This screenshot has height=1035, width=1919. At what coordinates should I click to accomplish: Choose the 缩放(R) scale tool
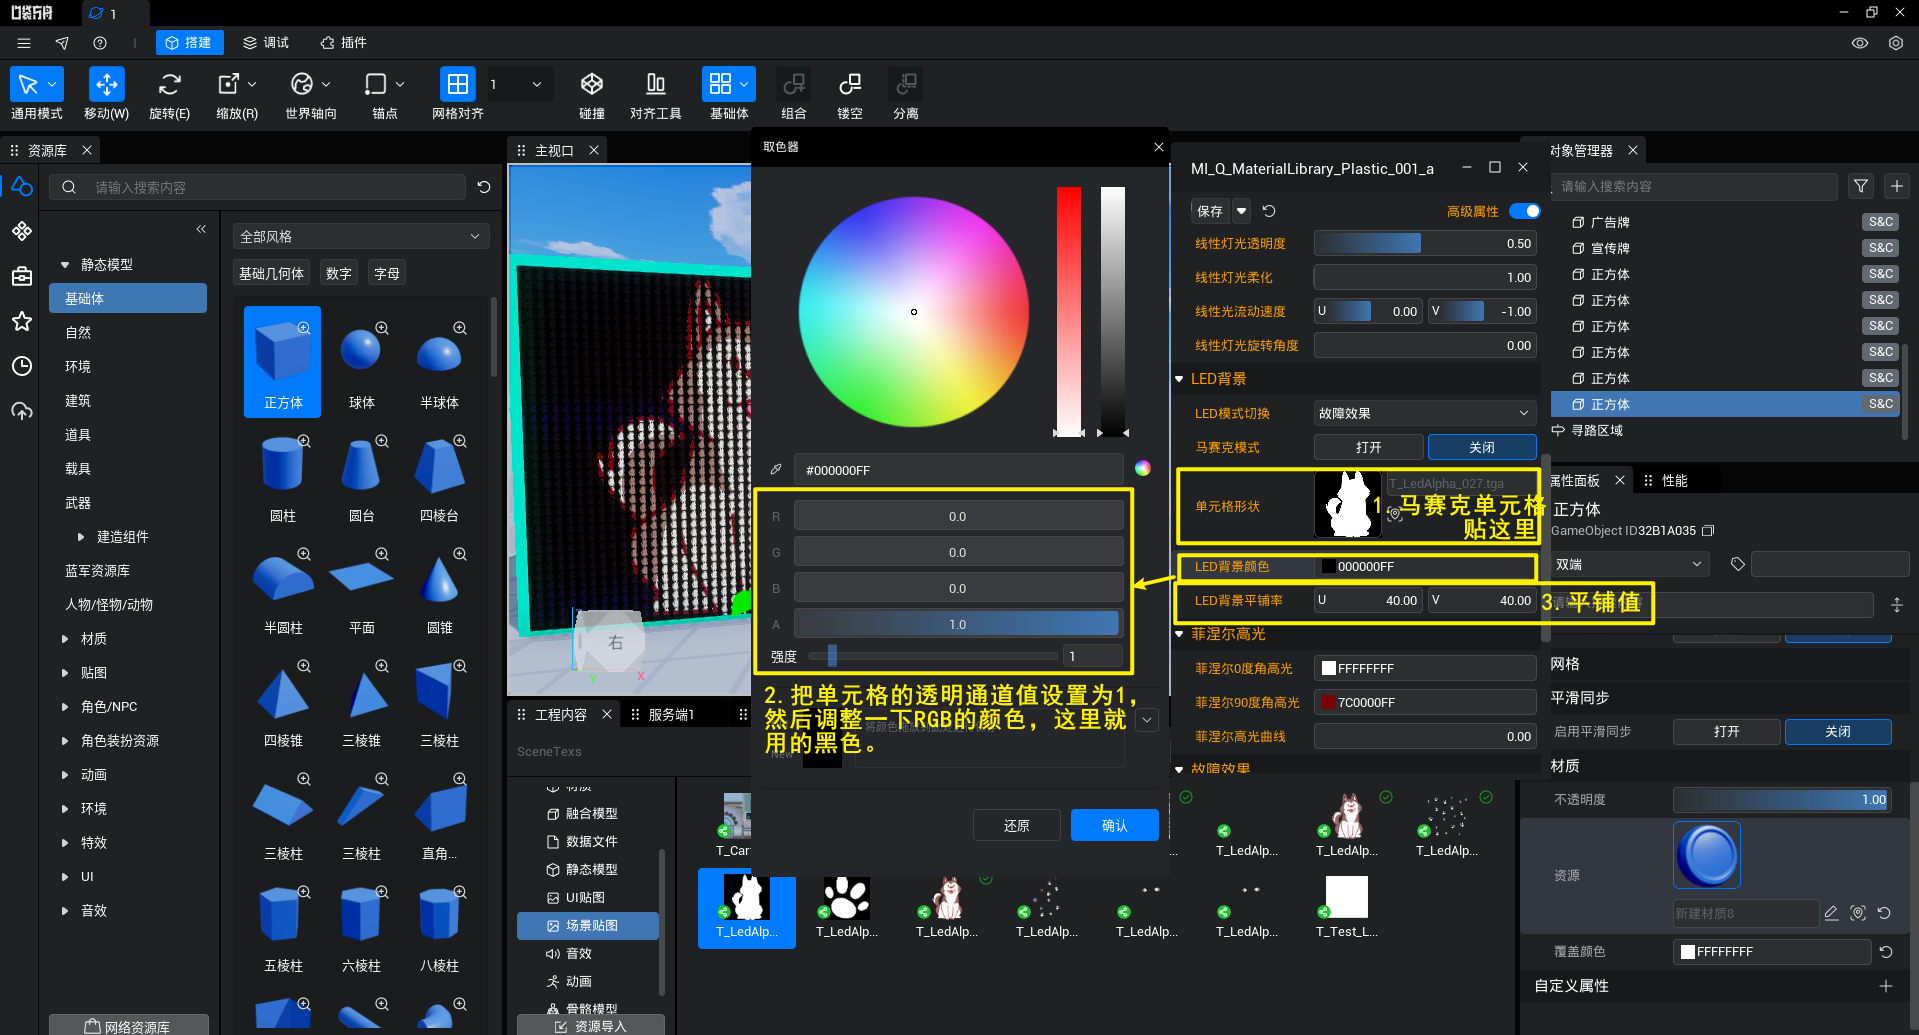pos(229,84)
